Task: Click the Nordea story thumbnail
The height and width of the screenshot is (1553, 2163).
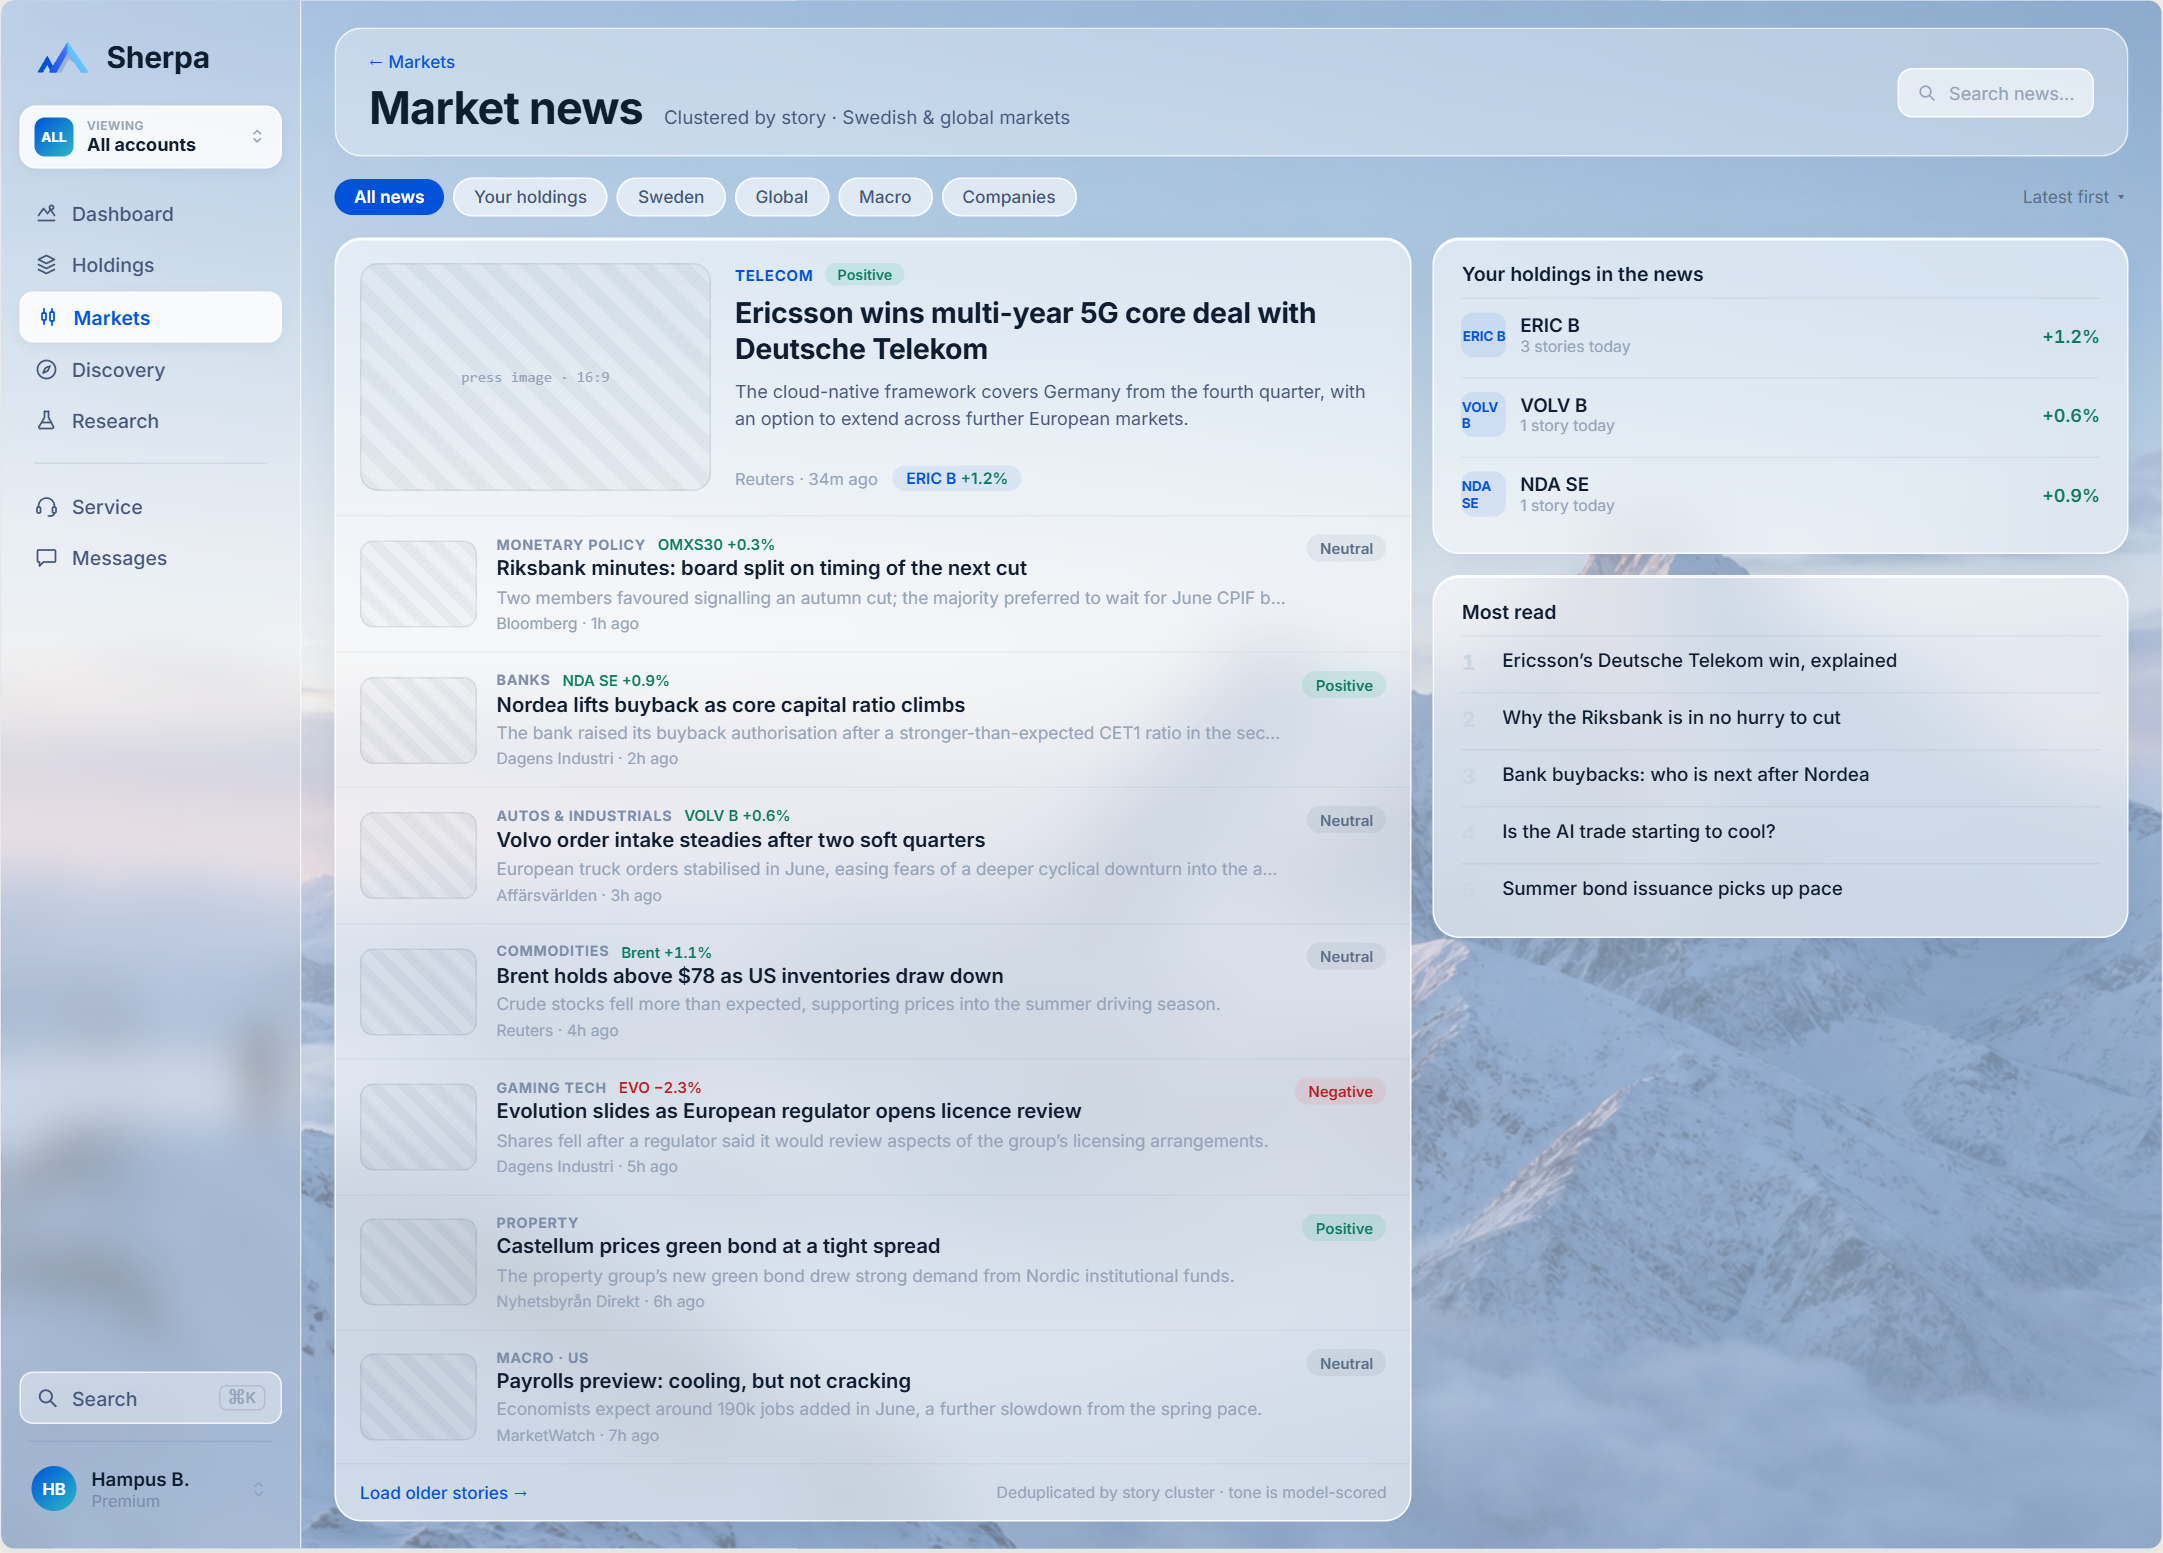Action: coord(418,720)
